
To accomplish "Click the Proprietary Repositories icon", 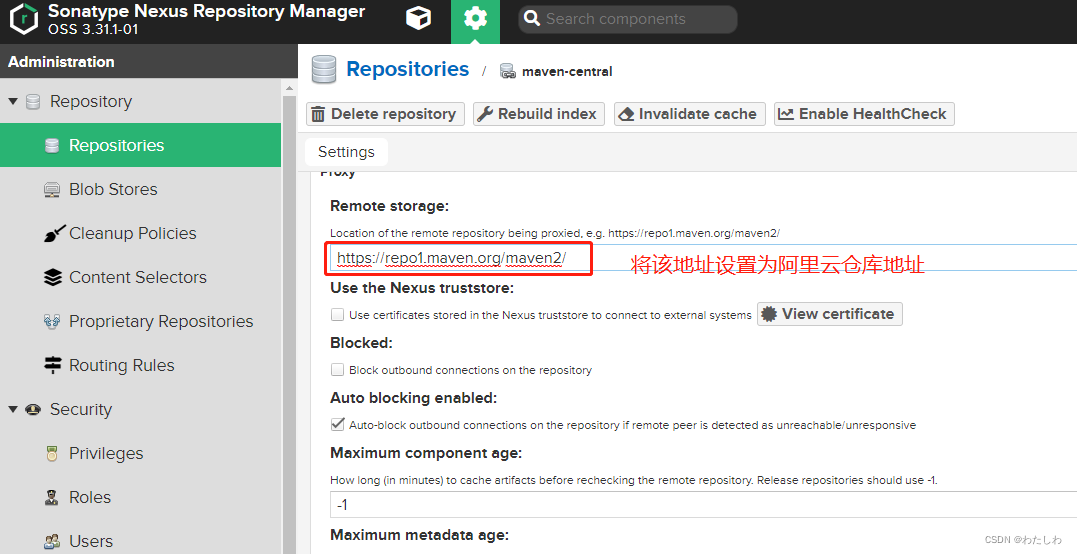I will (52, 321).
